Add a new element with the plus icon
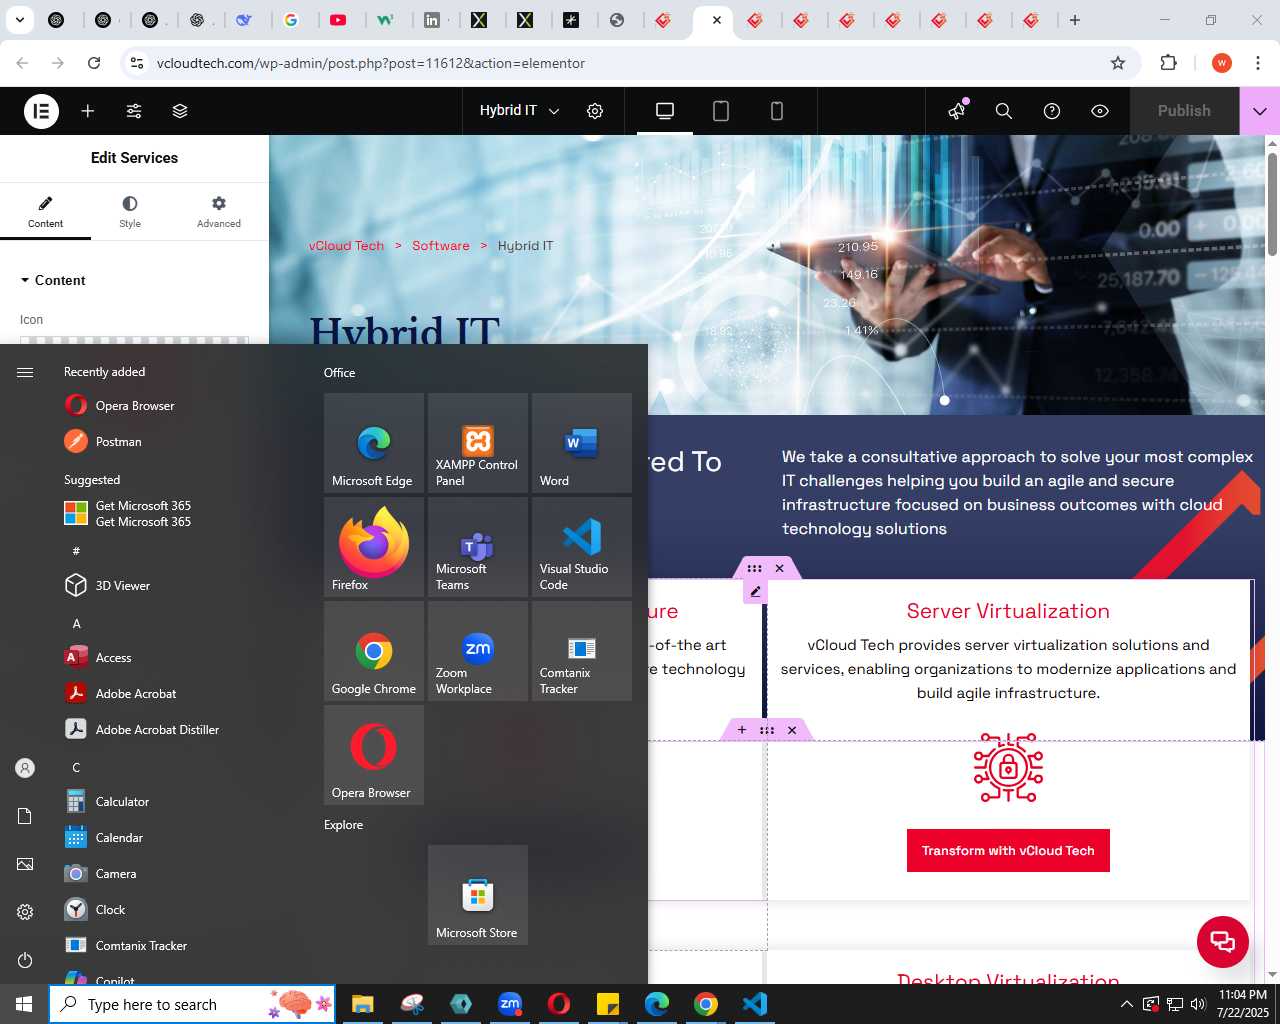Image resolution: width=1280 pixels, height=1024 pixels. [88, 111]
